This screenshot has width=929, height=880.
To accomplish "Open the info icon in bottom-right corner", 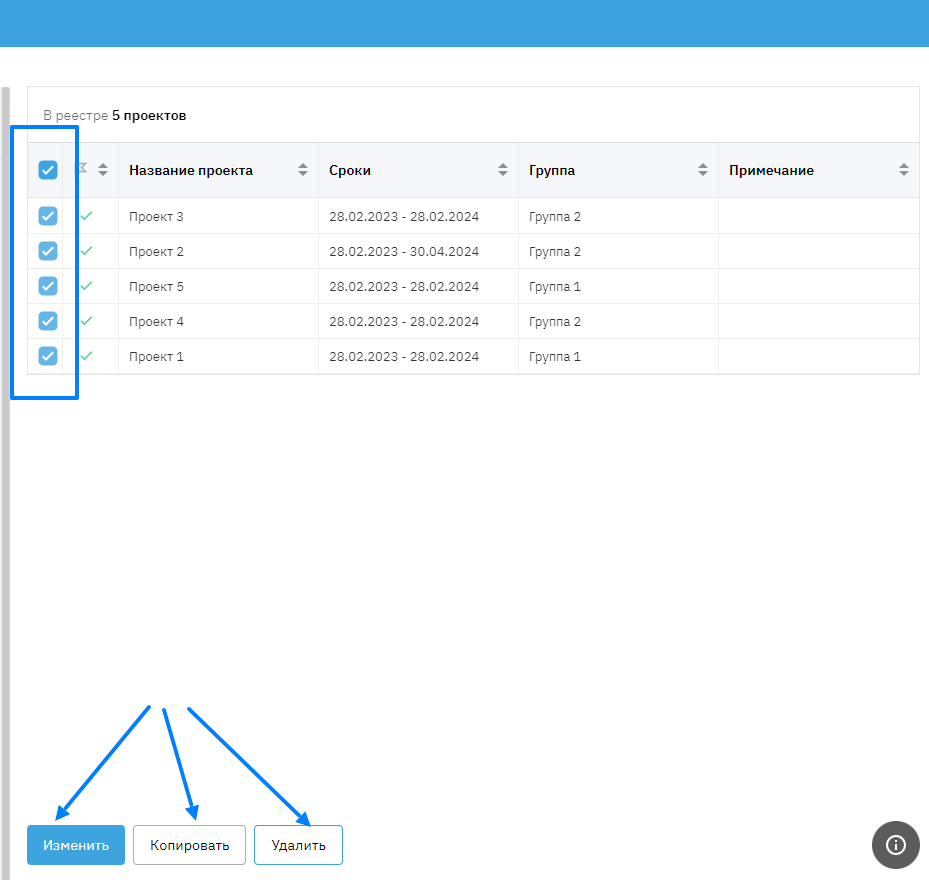I will tap(895, 845).
